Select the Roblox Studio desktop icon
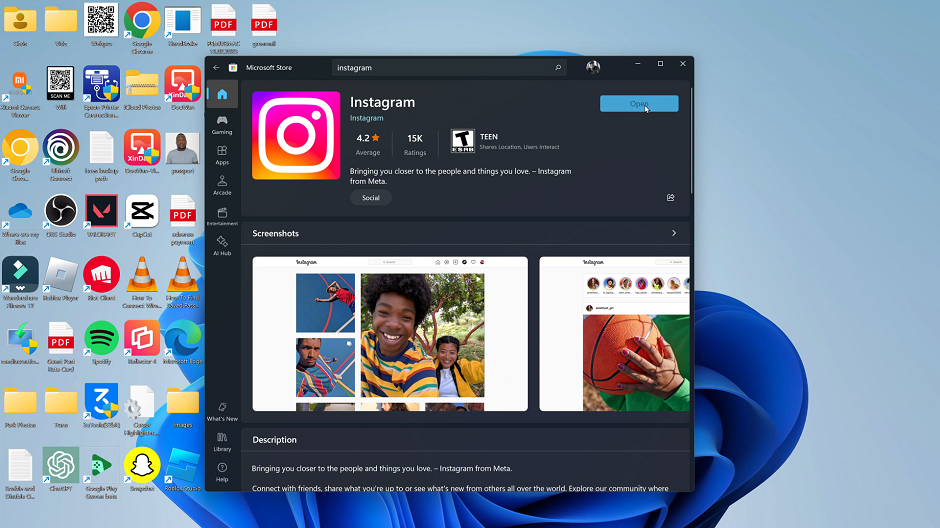The height and width of the screenshot is (528, 940). (182, 469)
